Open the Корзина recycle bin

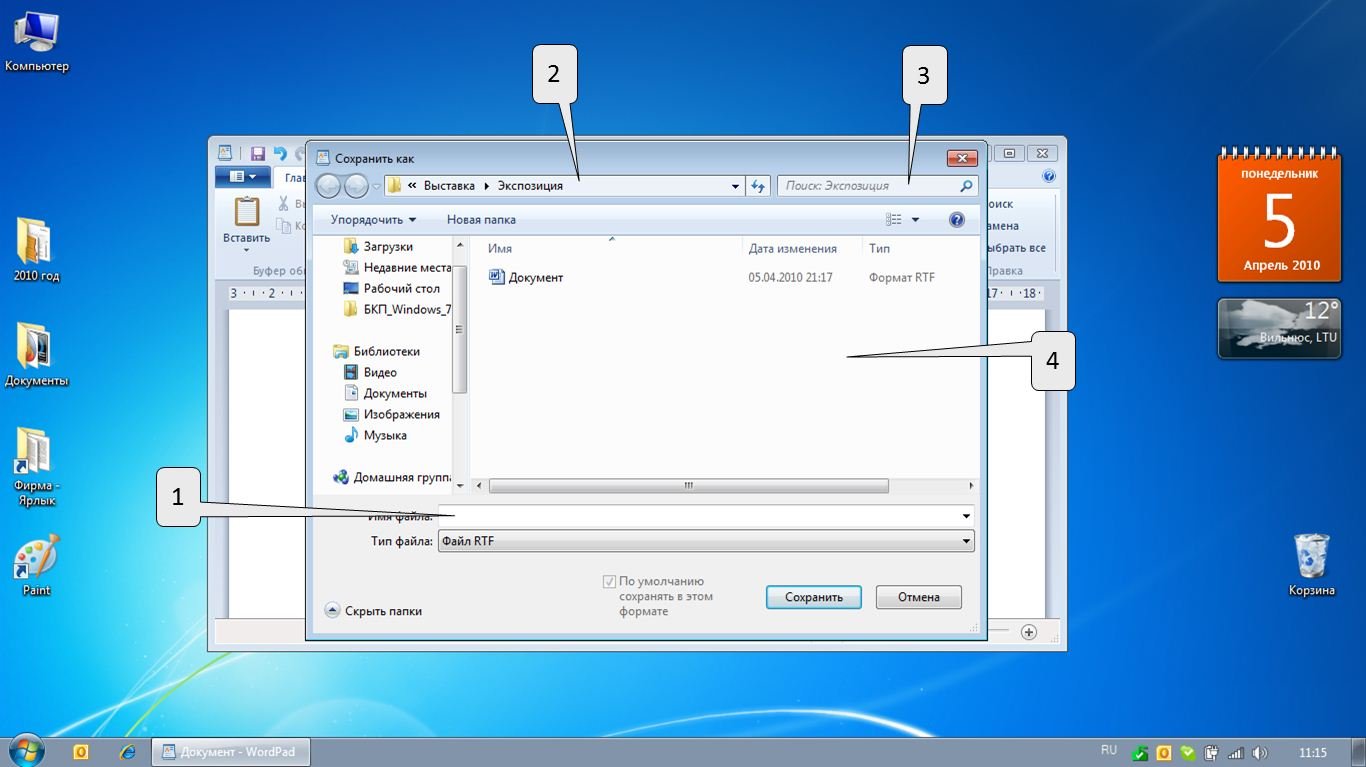(x=1311, y=562)
